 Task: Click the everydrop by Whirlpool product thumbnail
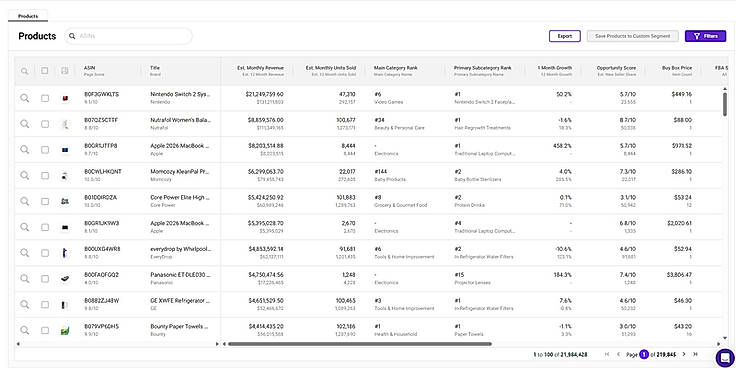pos(65,253)
